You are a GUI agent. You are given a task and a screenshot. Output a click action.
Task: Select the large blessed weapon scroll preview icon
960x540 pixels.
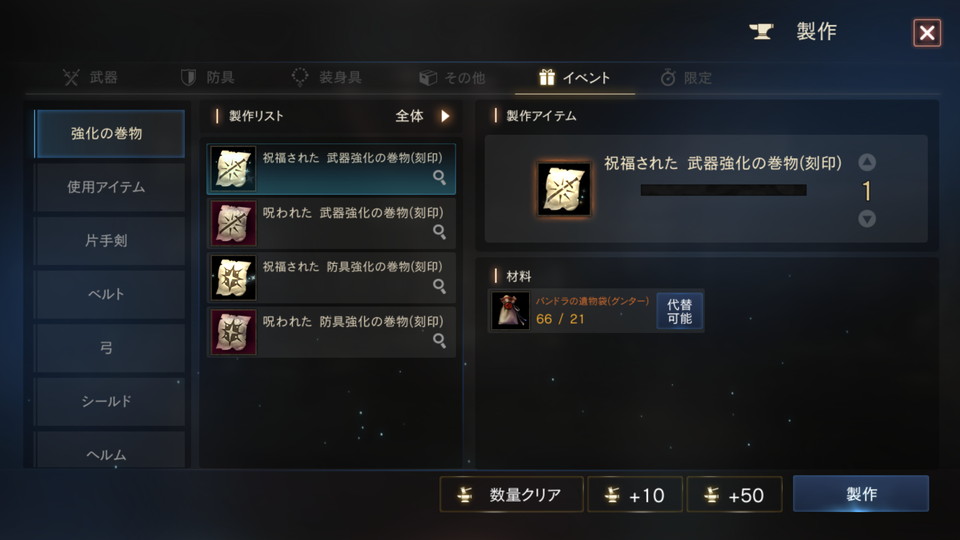coord(564,189)
